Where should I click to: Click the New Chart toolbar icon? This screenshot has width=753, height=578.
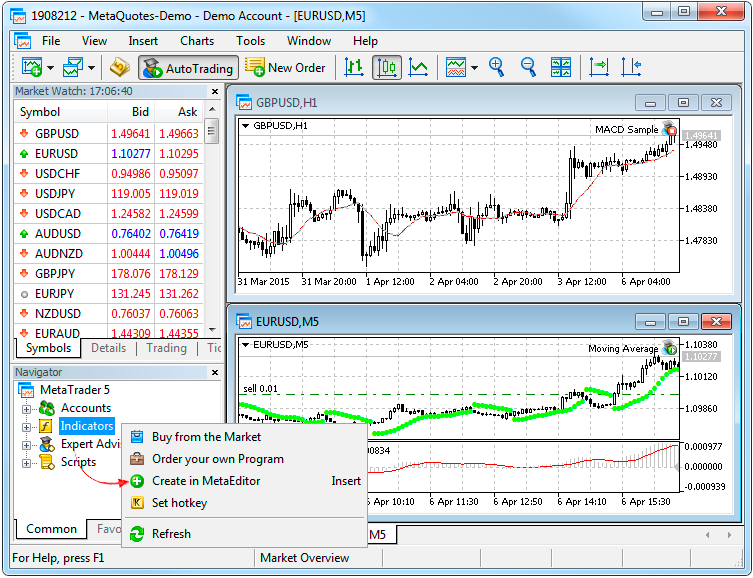(32, 67)
